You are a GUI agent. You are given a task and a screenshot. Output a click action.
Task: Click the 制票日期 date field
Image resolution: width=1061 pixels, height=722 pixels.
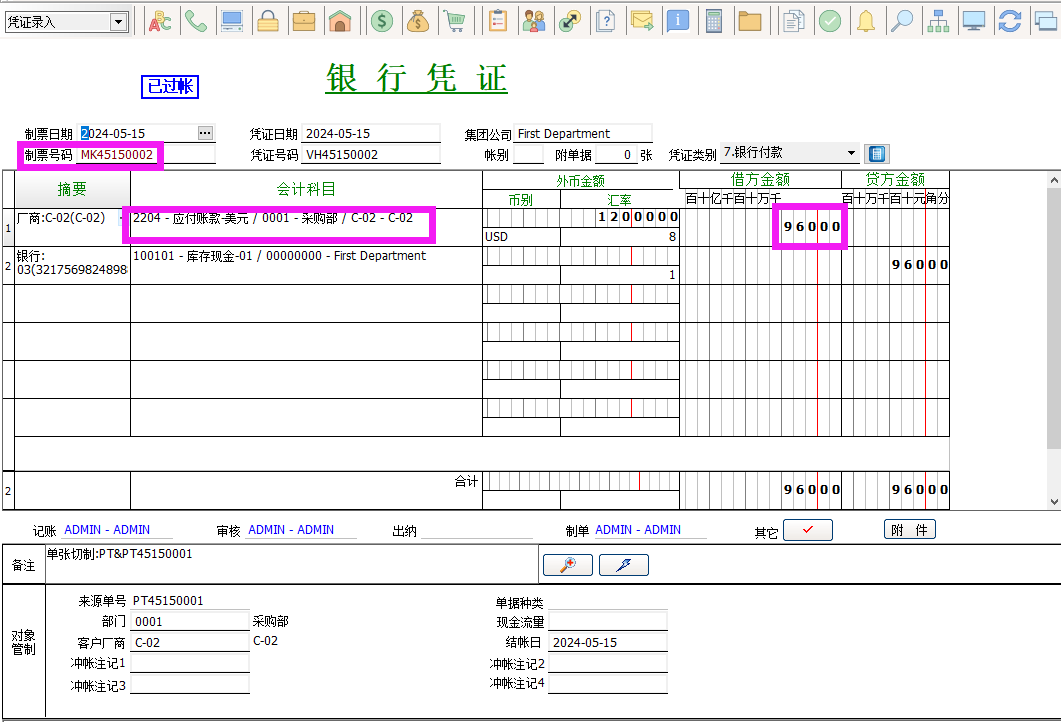pyautogui.click(x=138, y=133)
